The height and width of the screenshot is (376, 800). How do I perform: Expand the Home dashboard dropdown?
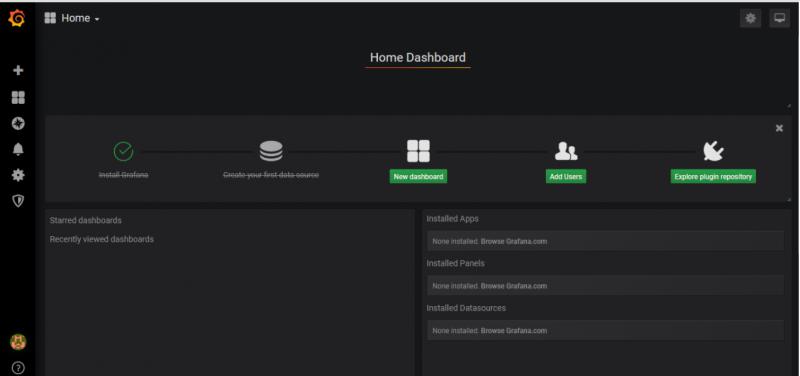72,18
